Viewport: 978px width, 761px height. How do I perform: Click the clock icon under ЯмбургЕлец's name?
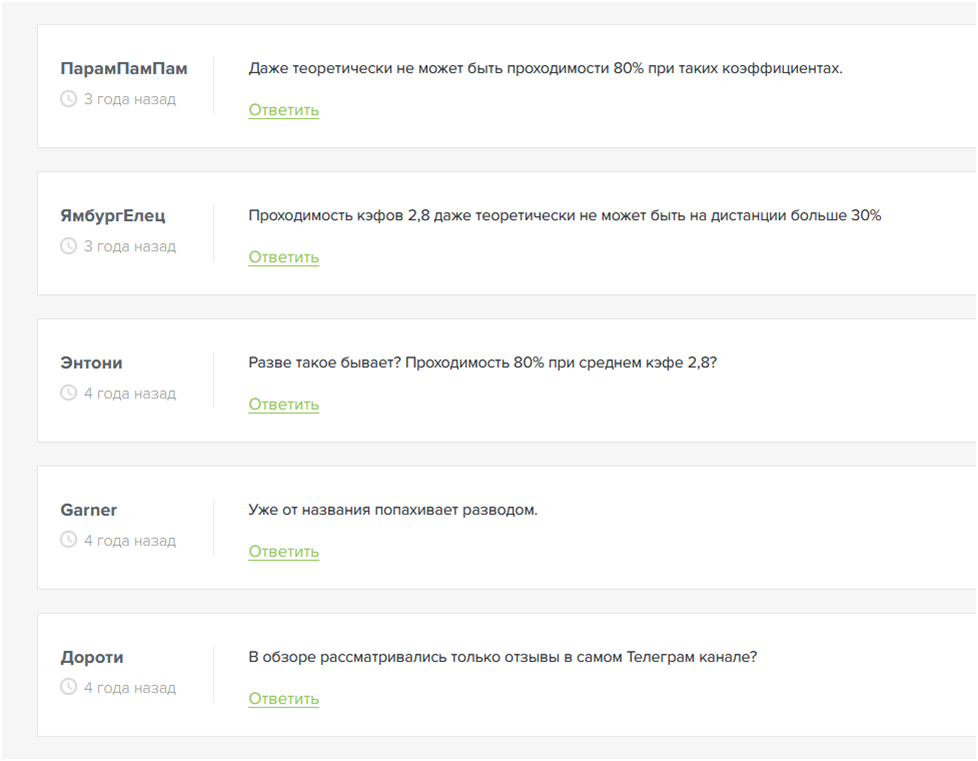pos(69,246)
